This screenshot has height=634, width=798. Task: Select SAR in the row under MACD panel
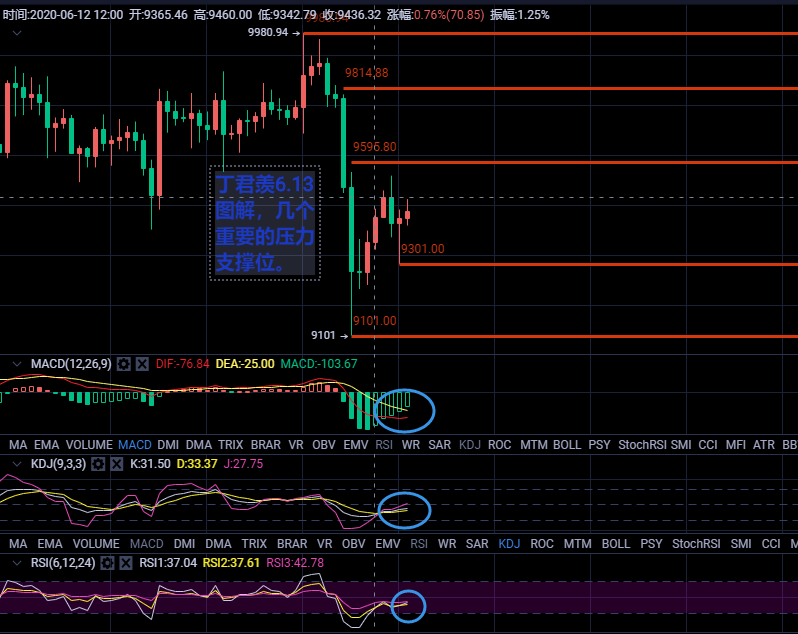click(x=439, y=445)
